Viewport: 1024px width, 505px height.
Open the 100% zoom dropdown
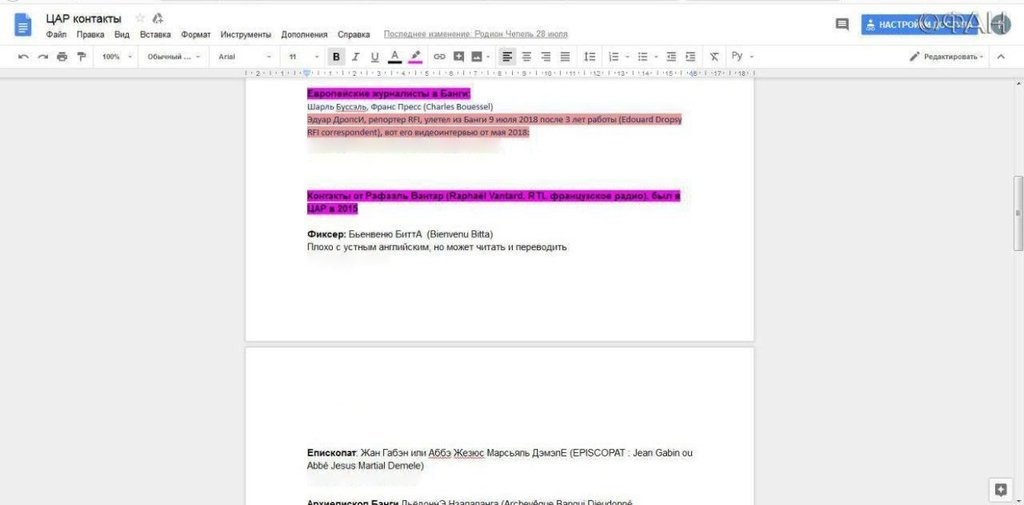(x=114, y=57)
